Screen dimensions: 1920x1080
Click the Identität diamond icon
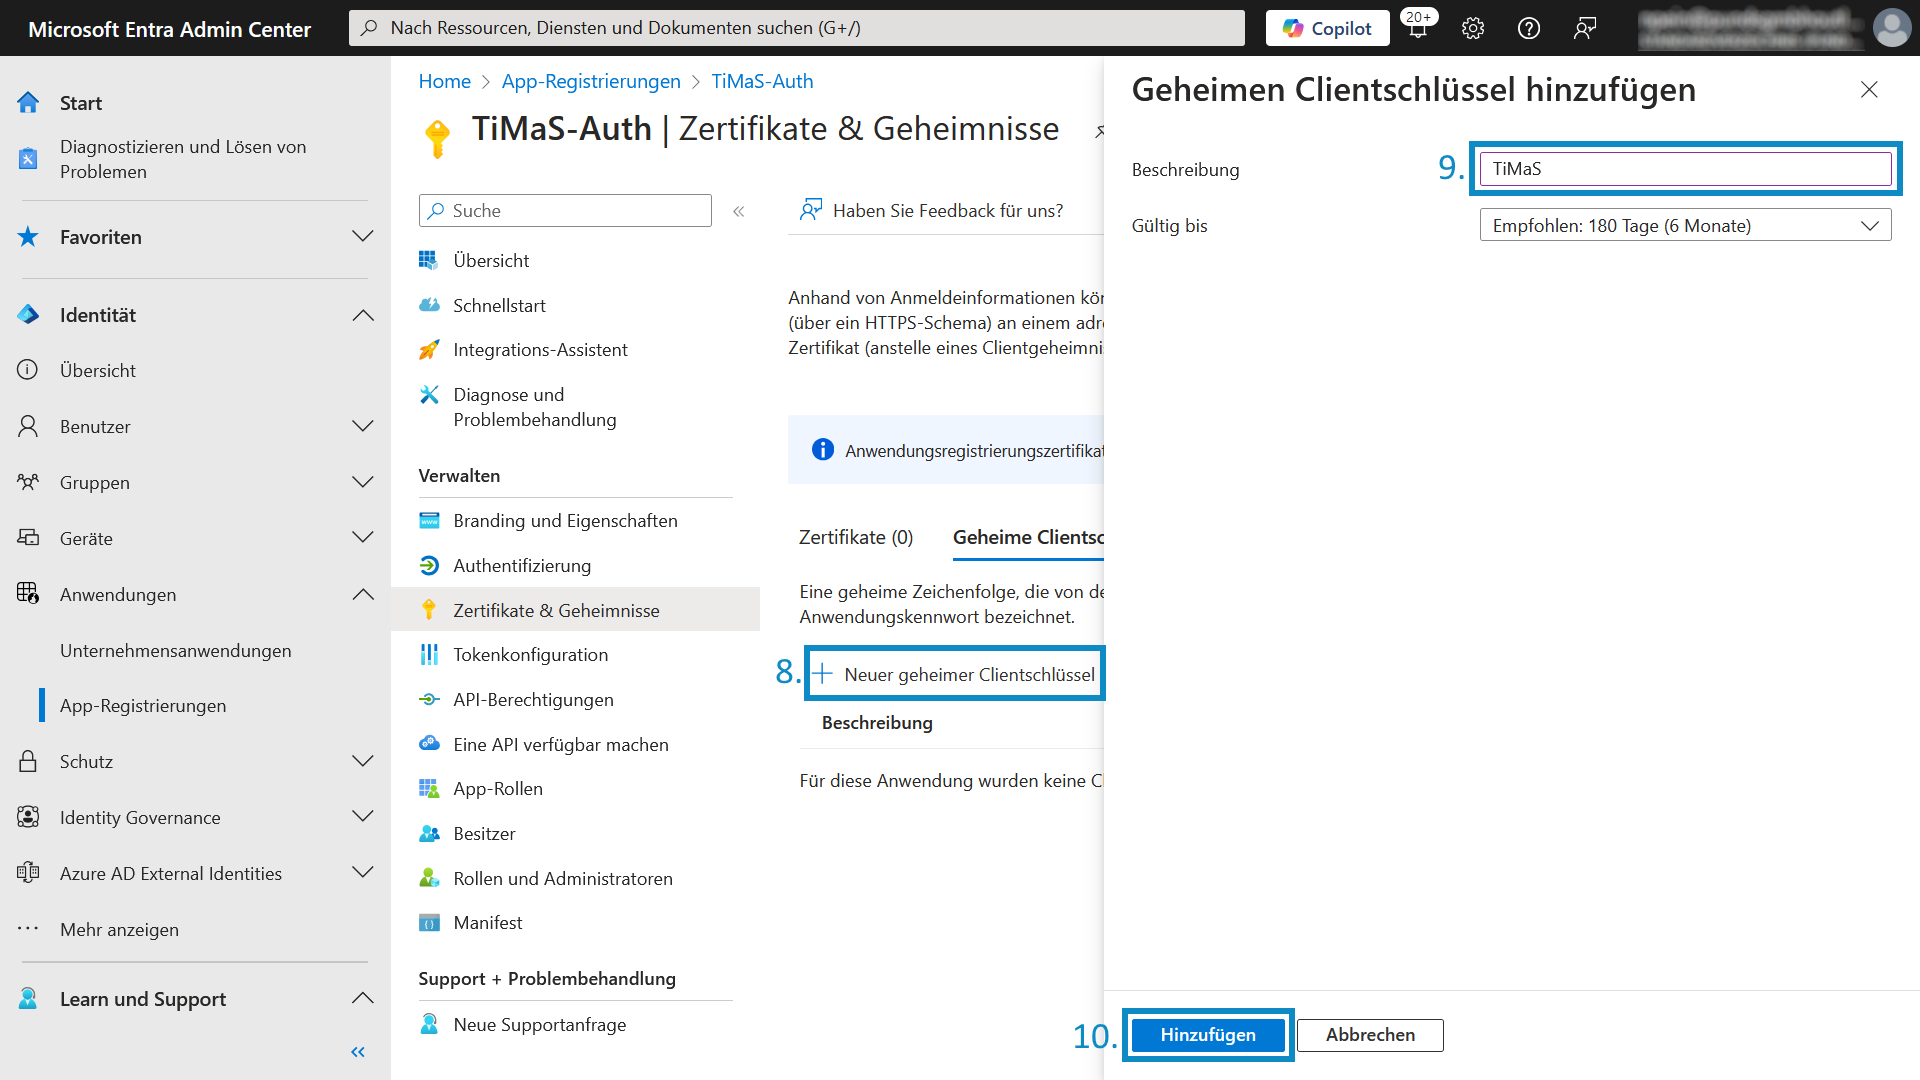click(28, 315)
